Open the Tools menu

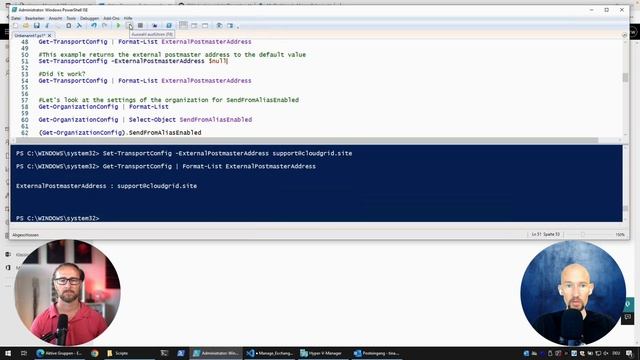[71, 18]
